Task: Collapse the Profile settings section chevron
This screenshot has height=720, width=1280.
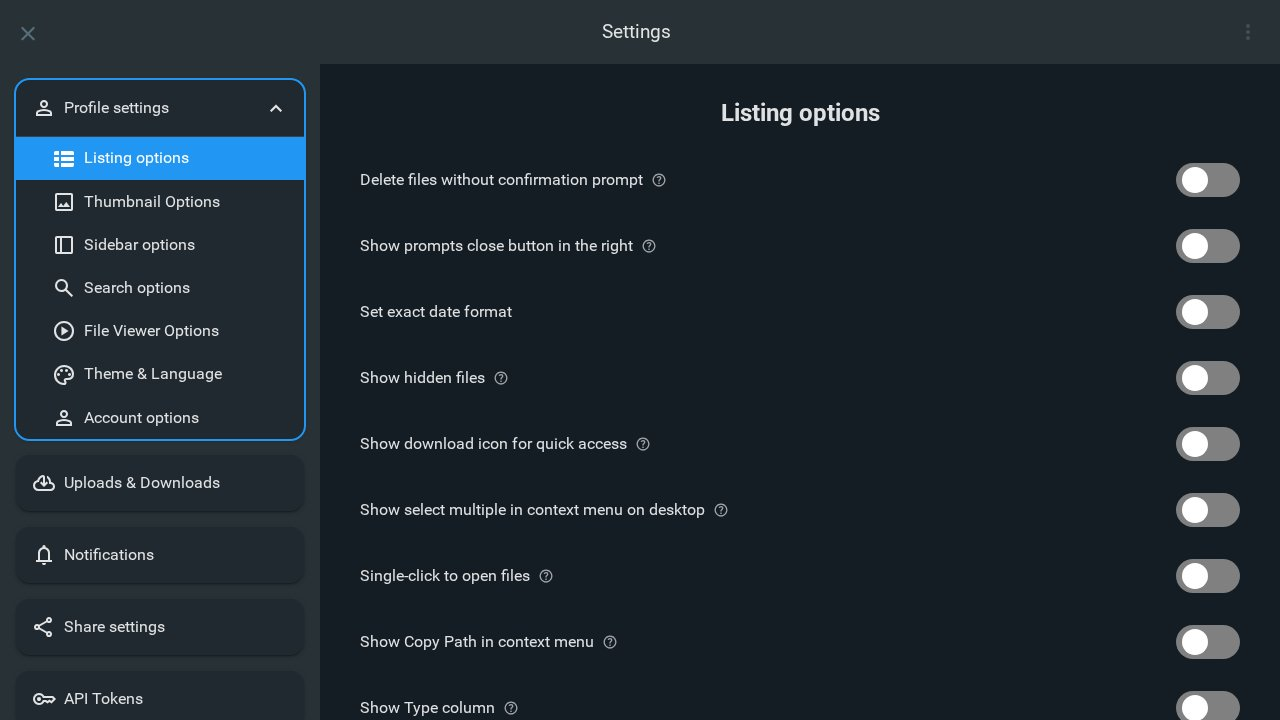Action: (276, 108)
